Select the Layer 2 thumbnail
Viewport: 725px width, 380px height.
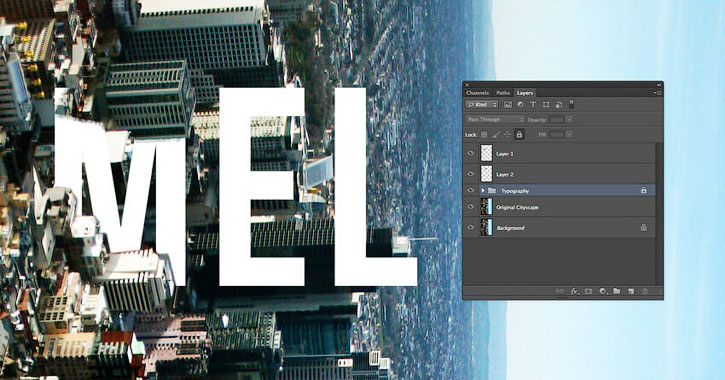click(486, 174)
